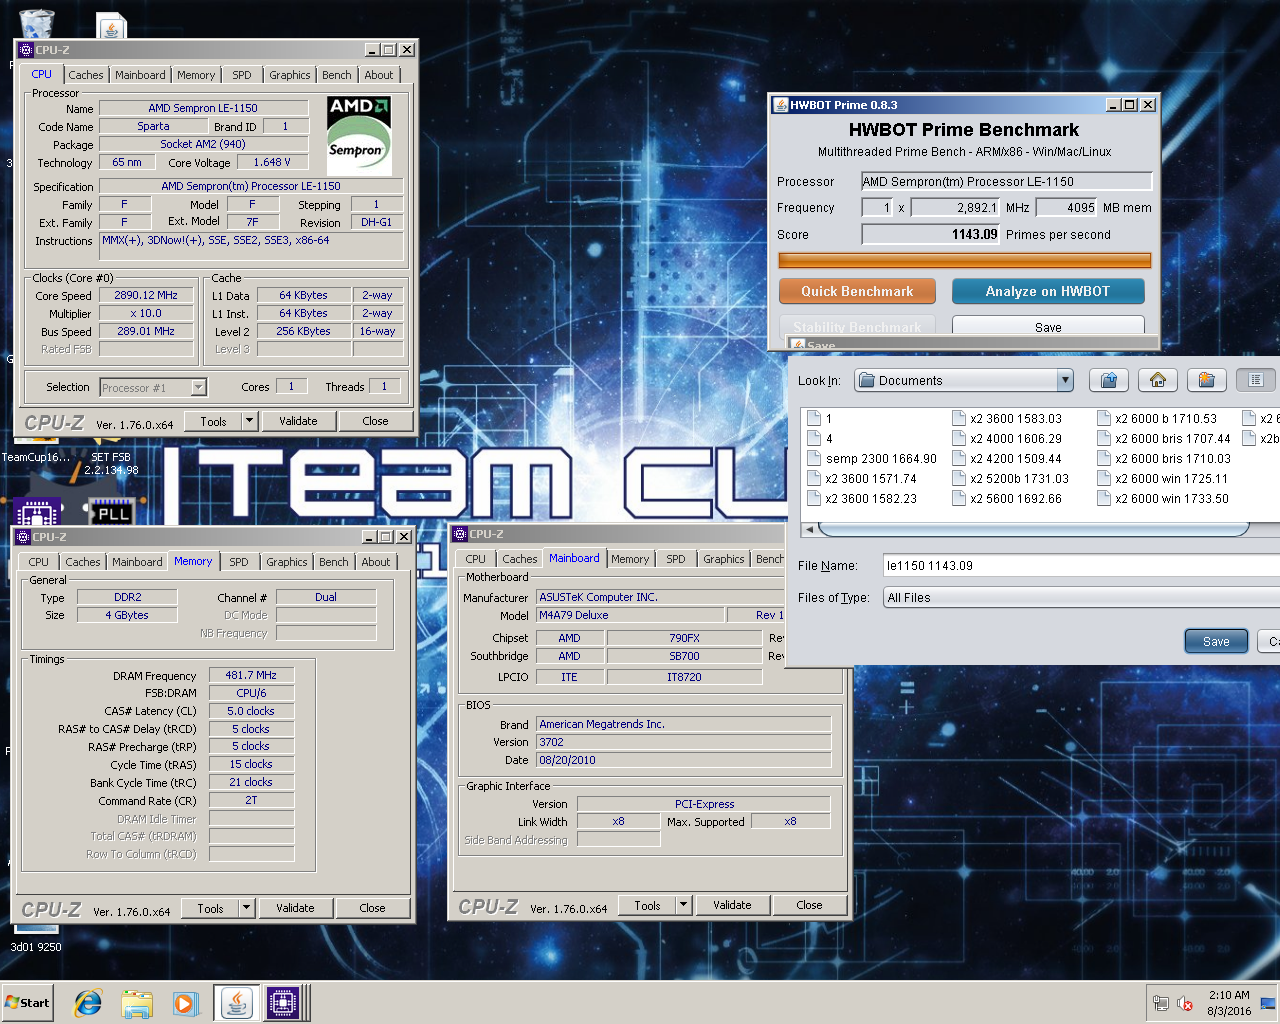Click Validate in Mainboard CPU-Z window
1280x1024 pixels.
732,905
